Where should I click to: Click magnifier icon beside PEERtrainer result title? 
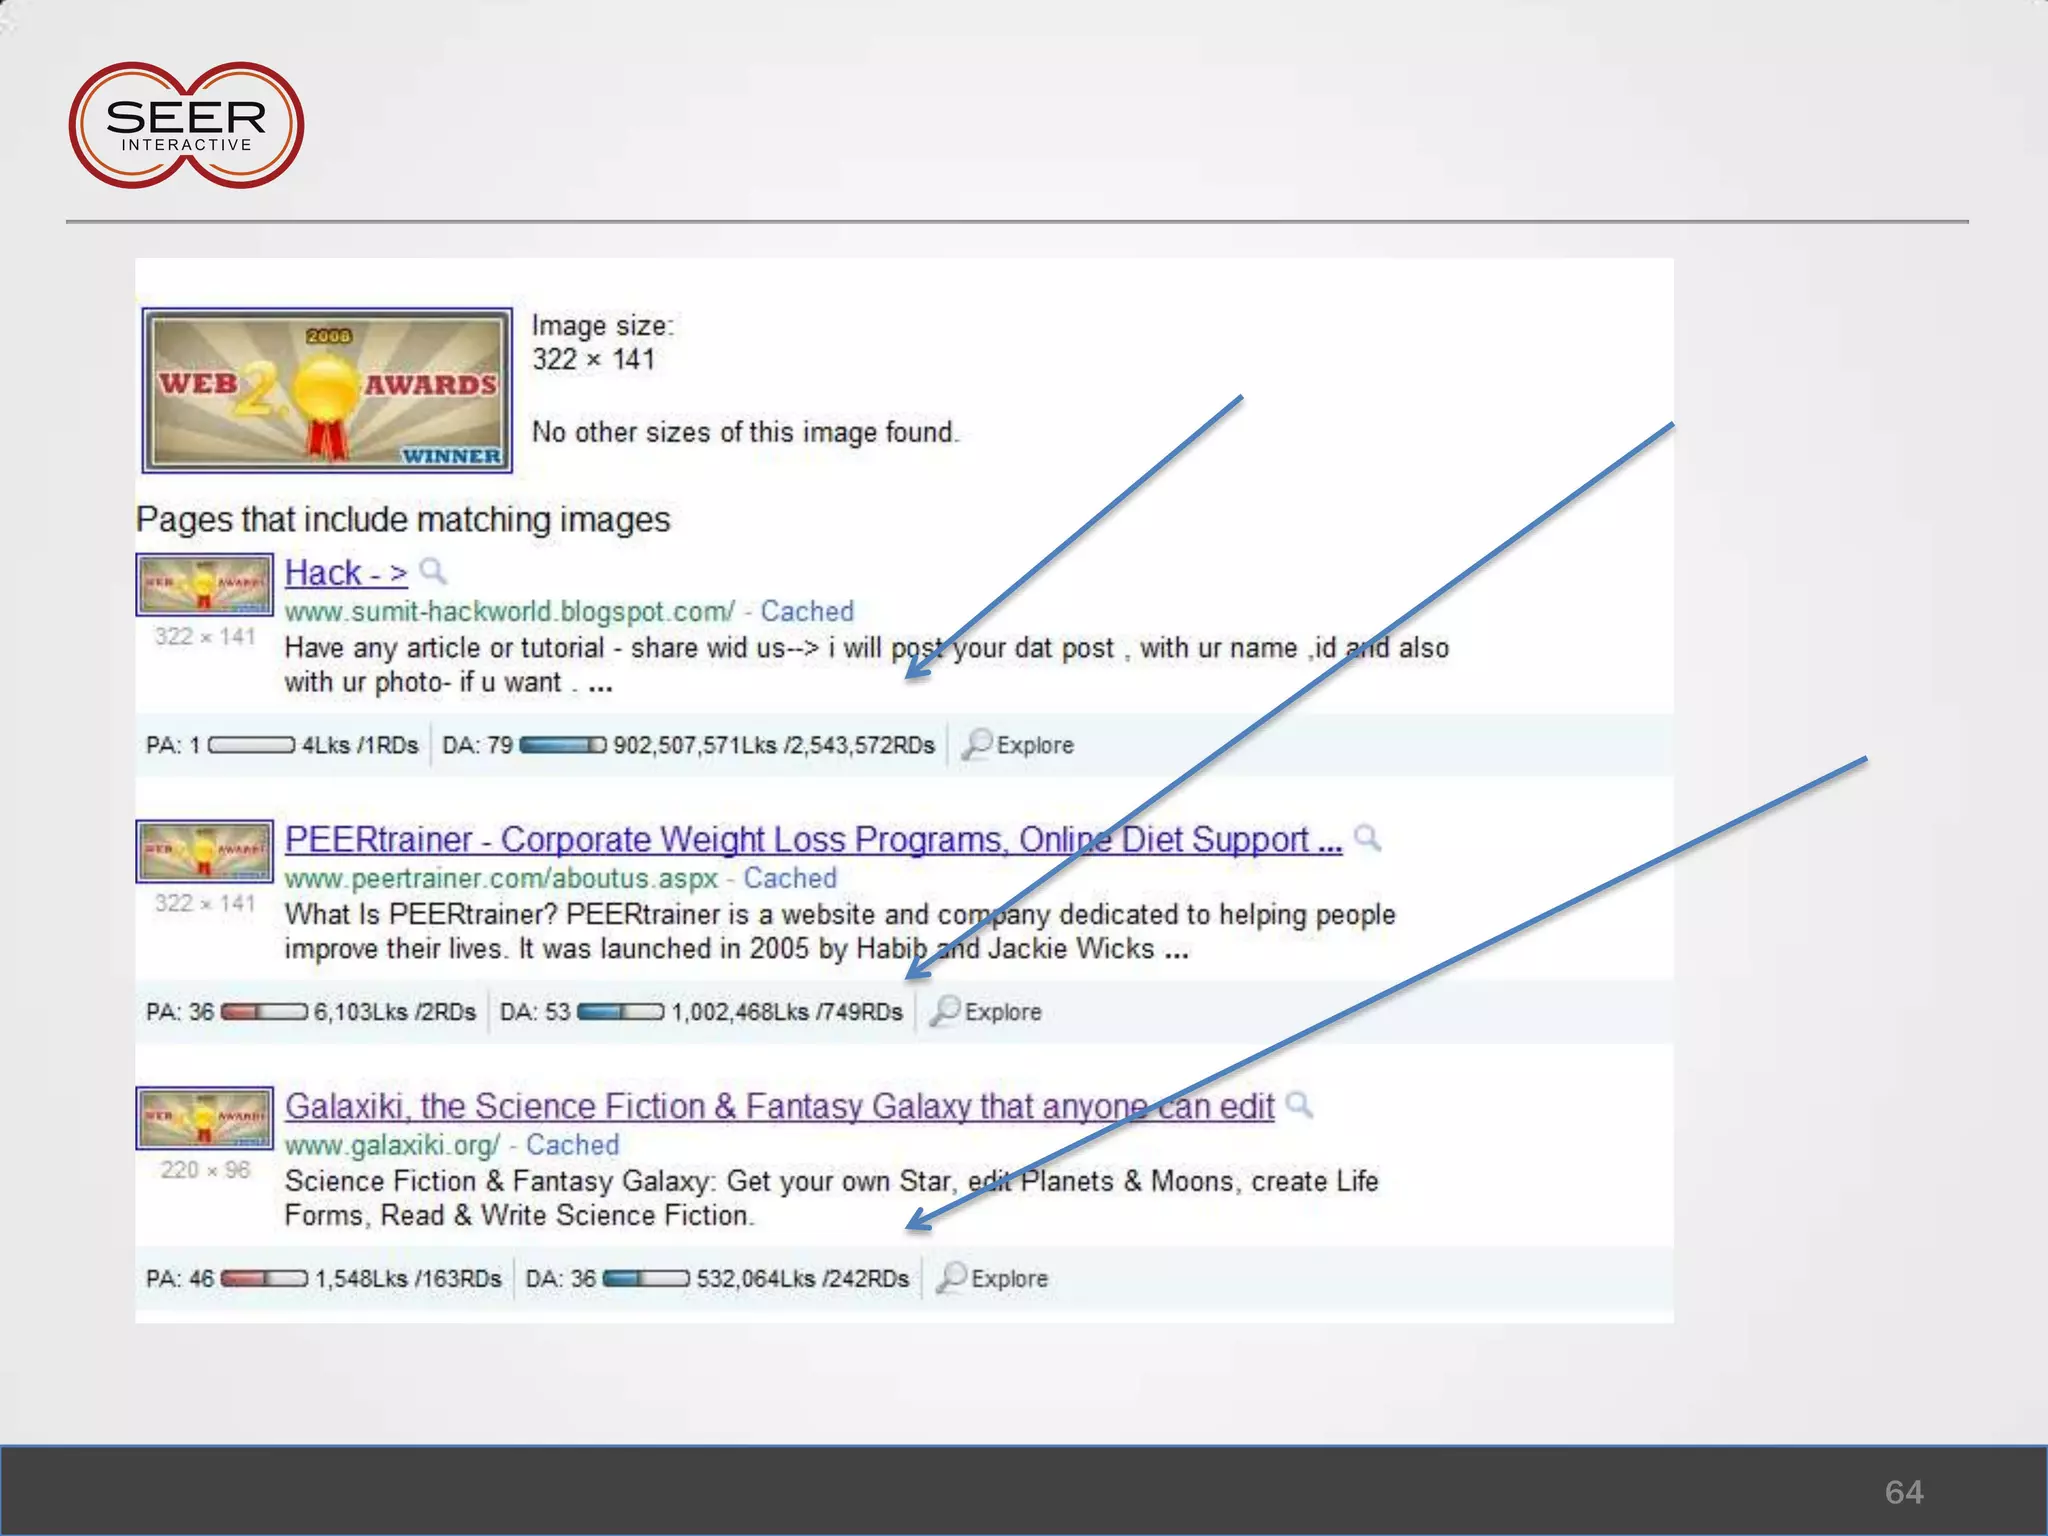[1367, 838]
